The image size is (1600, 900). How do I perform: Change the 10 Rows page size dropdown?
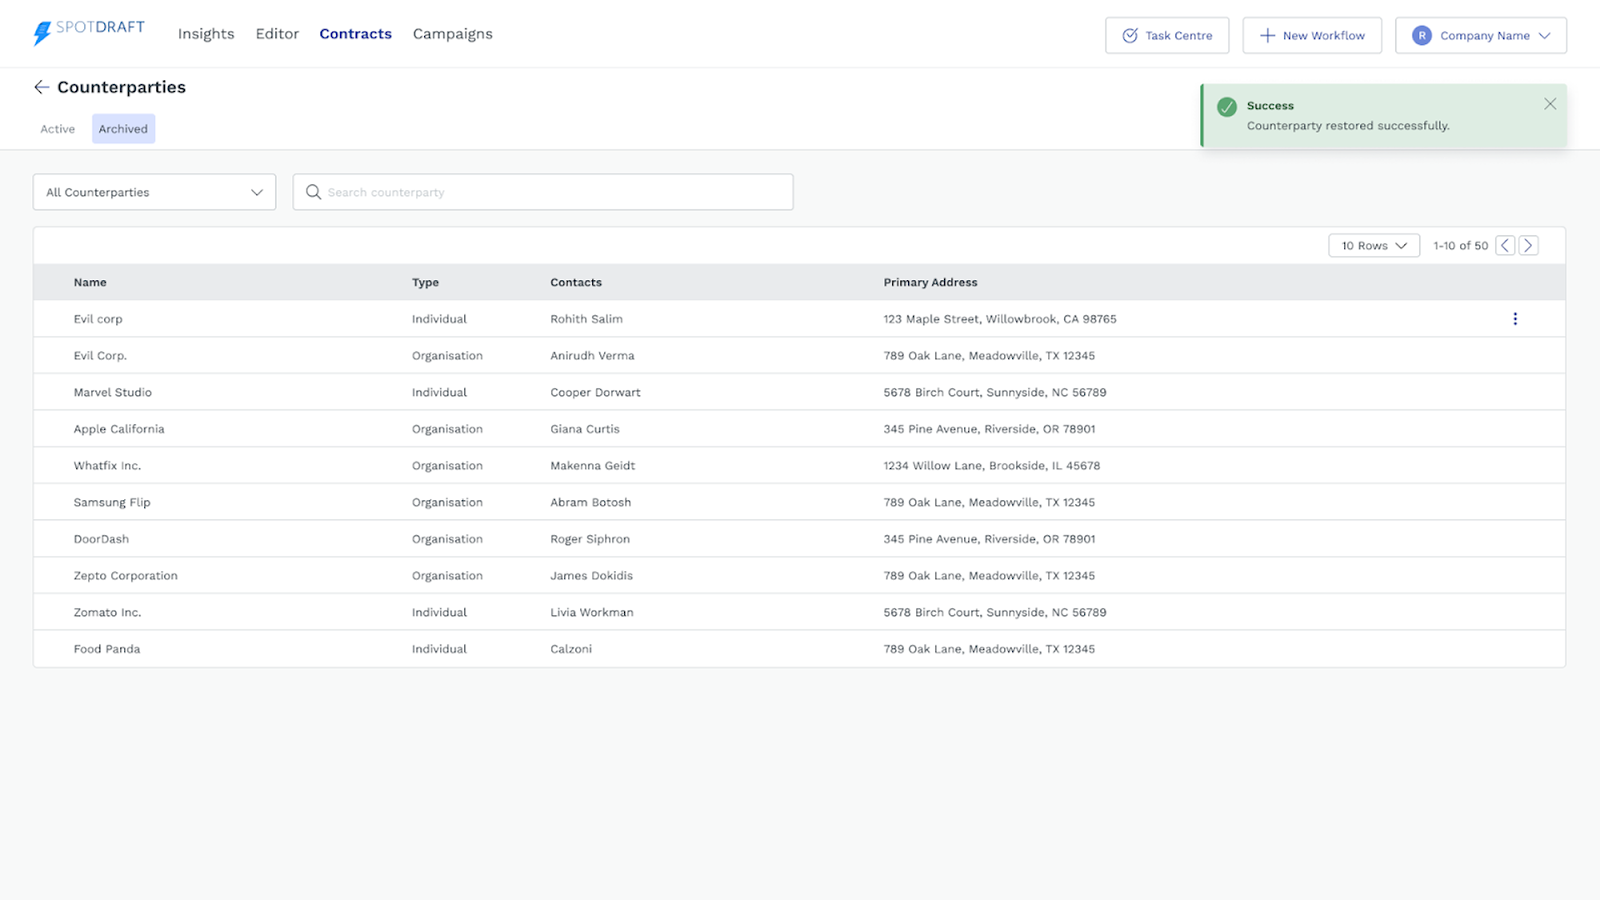coord(1374,245)
